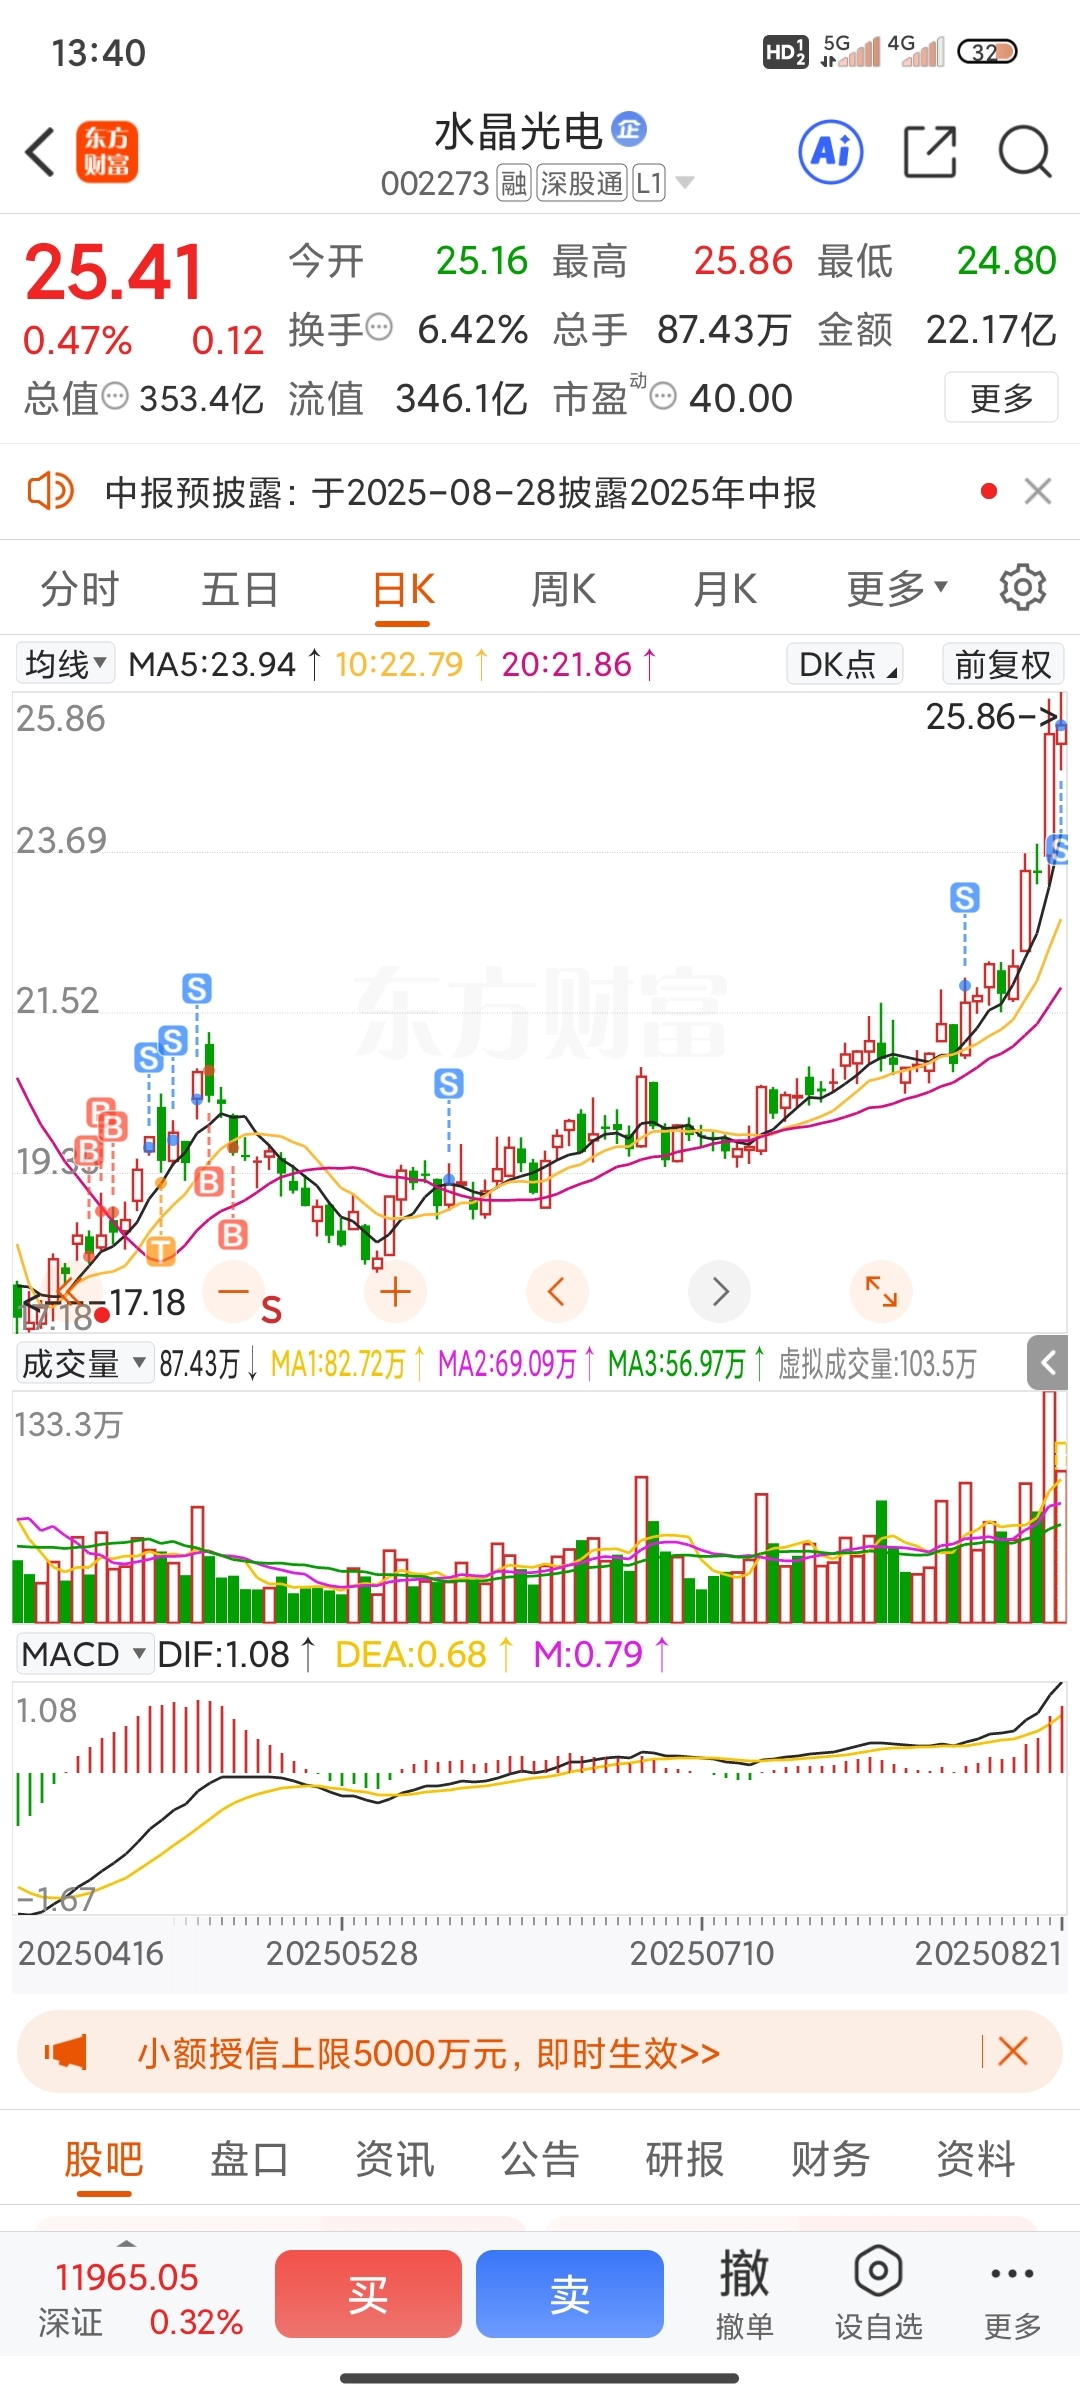Tap the info icon next to 总值
This screenshot has height=2400, width=1080.
point(116,396)
